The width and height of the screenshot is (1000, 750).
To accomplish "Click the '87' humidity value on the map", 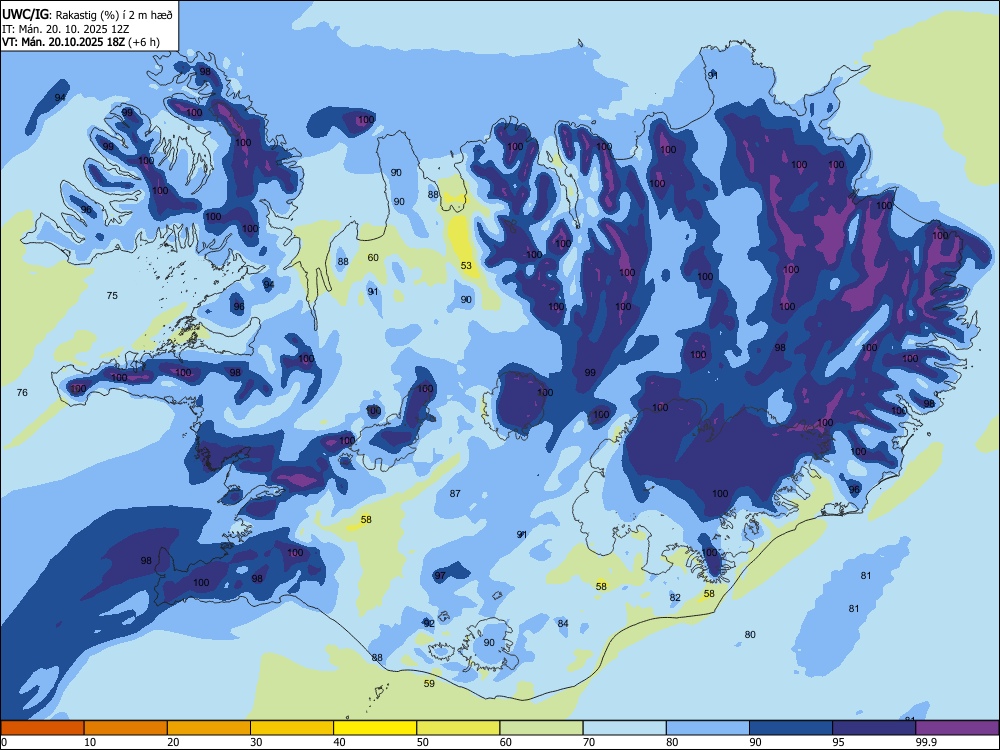I will click(x=455, y=493).
